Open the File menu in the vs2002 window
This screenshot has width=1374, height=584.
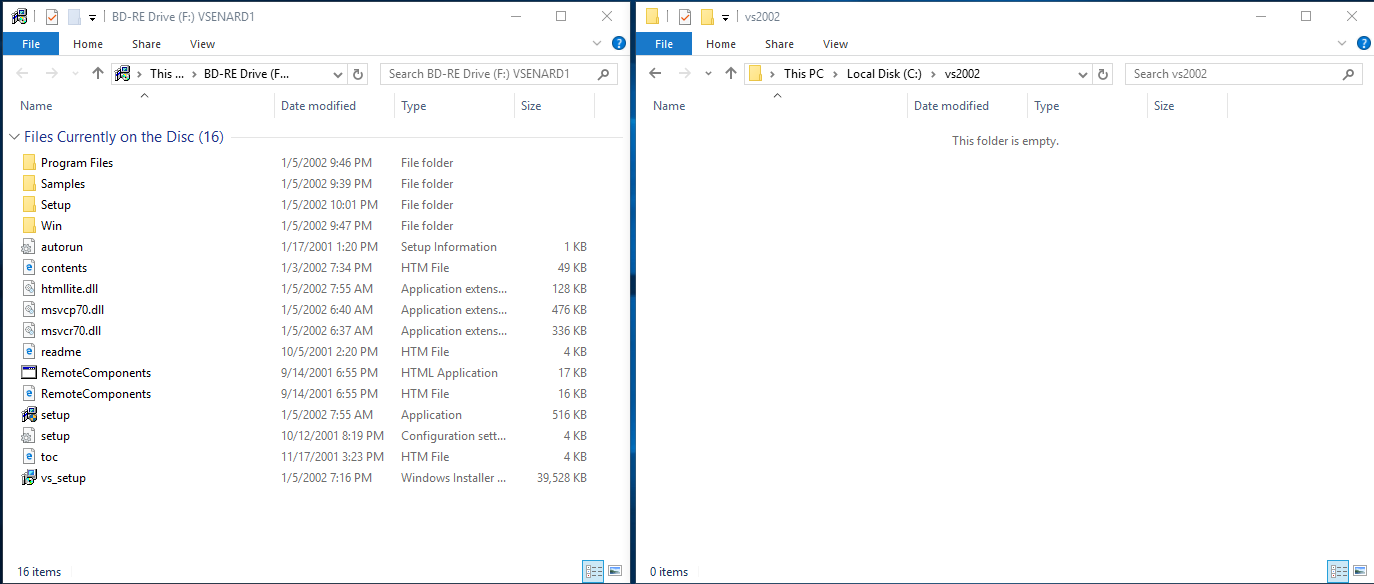663,43
